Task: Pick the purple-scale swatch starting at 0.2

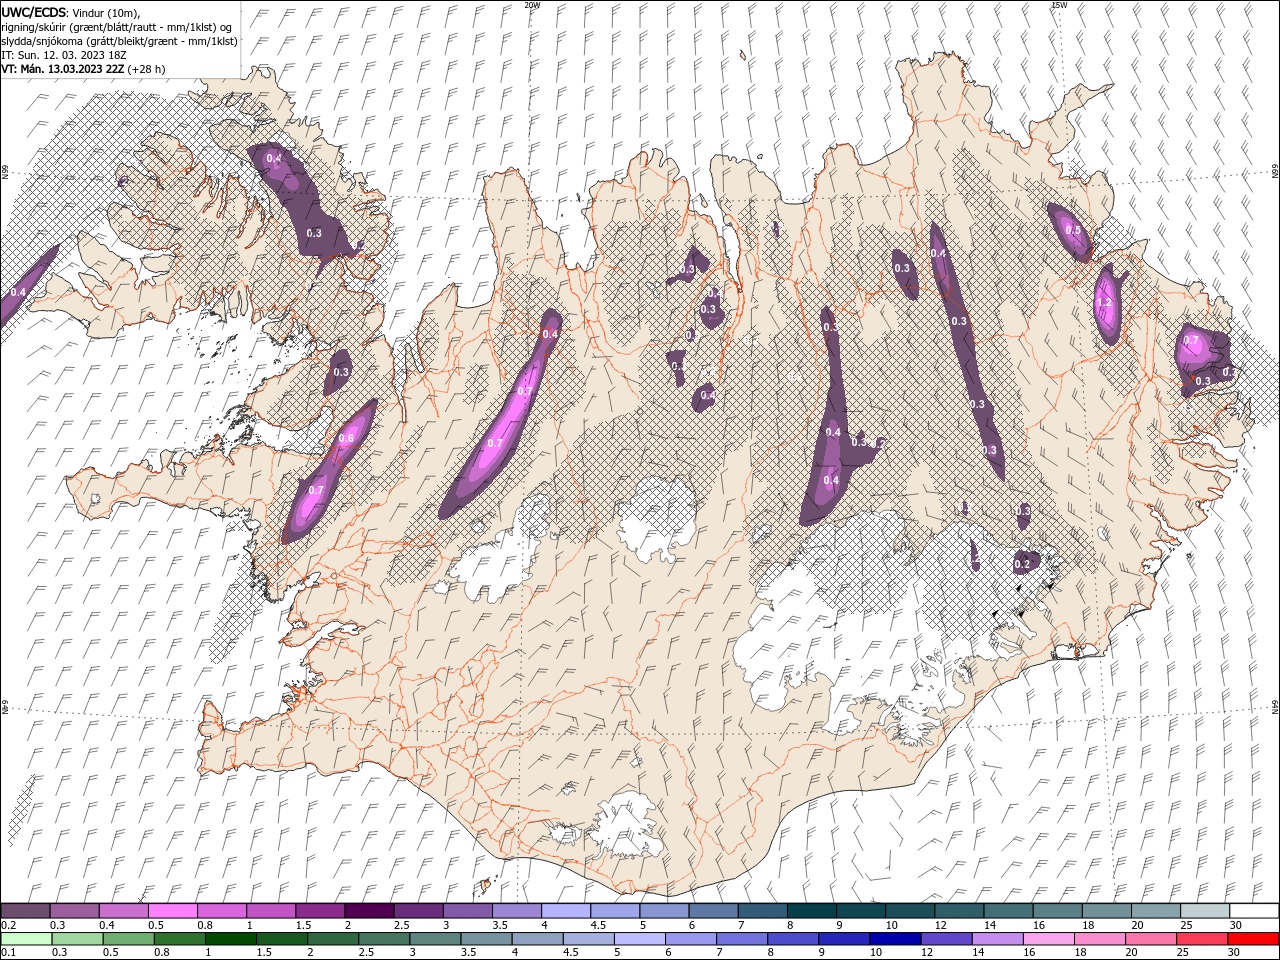Action: 26,911
